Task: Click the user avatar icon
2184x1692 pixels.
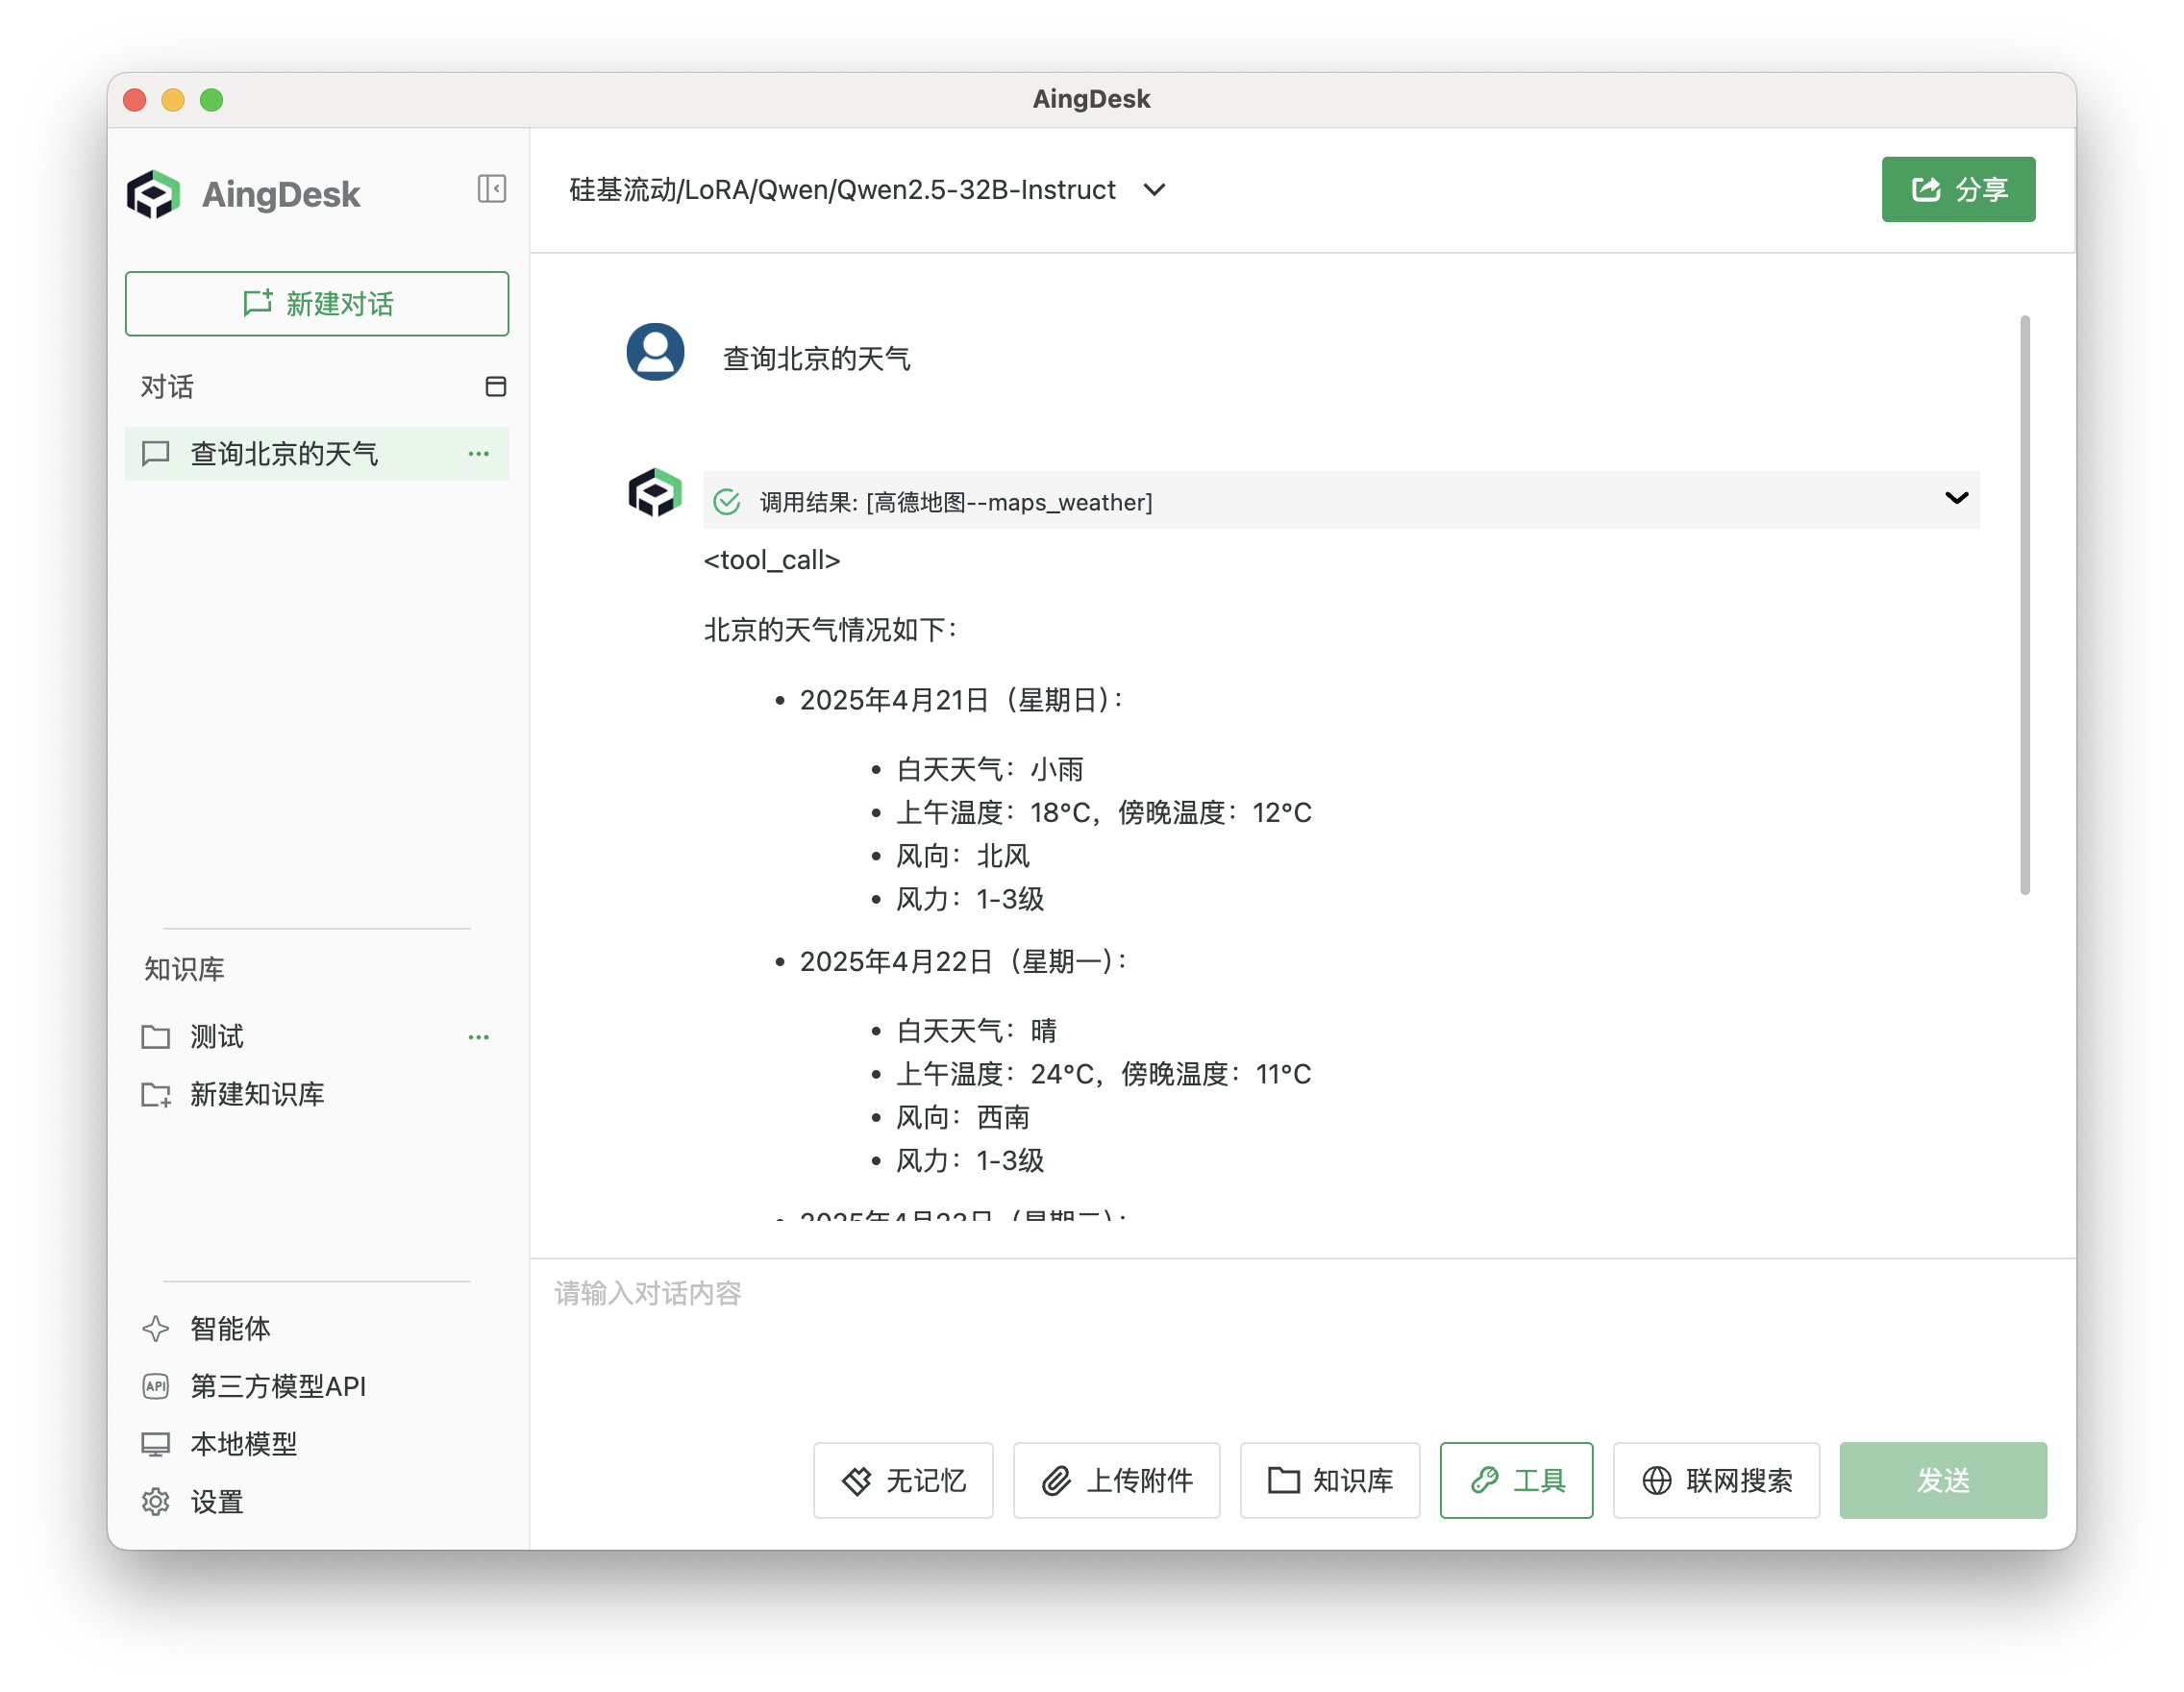Action: point(655,352)
